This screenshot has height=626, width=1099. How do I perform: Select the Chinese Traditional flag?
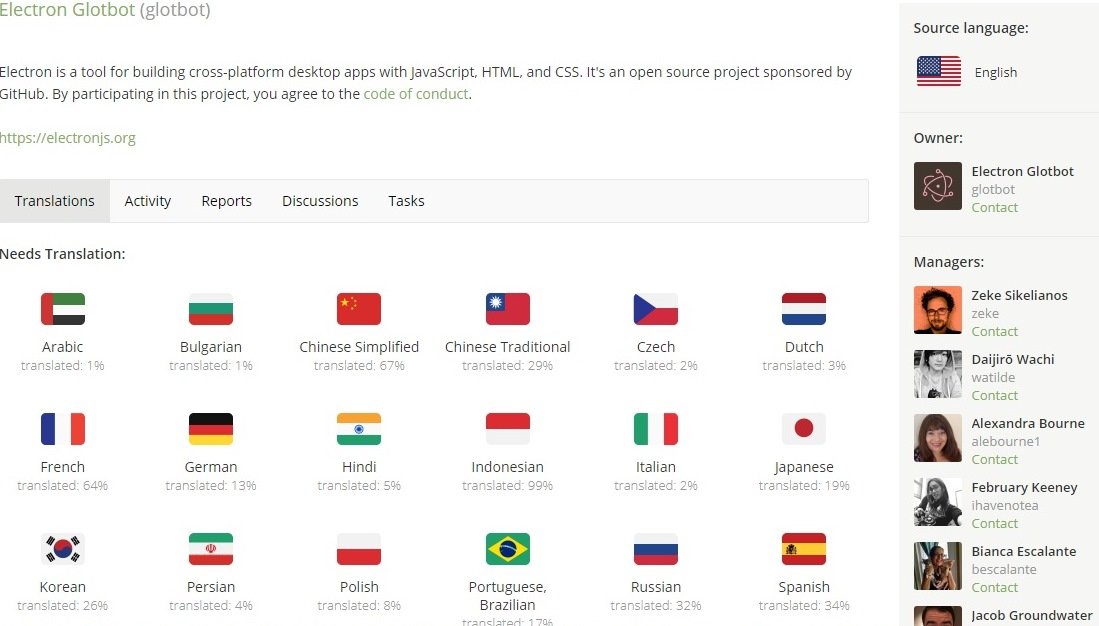point(507,309)
